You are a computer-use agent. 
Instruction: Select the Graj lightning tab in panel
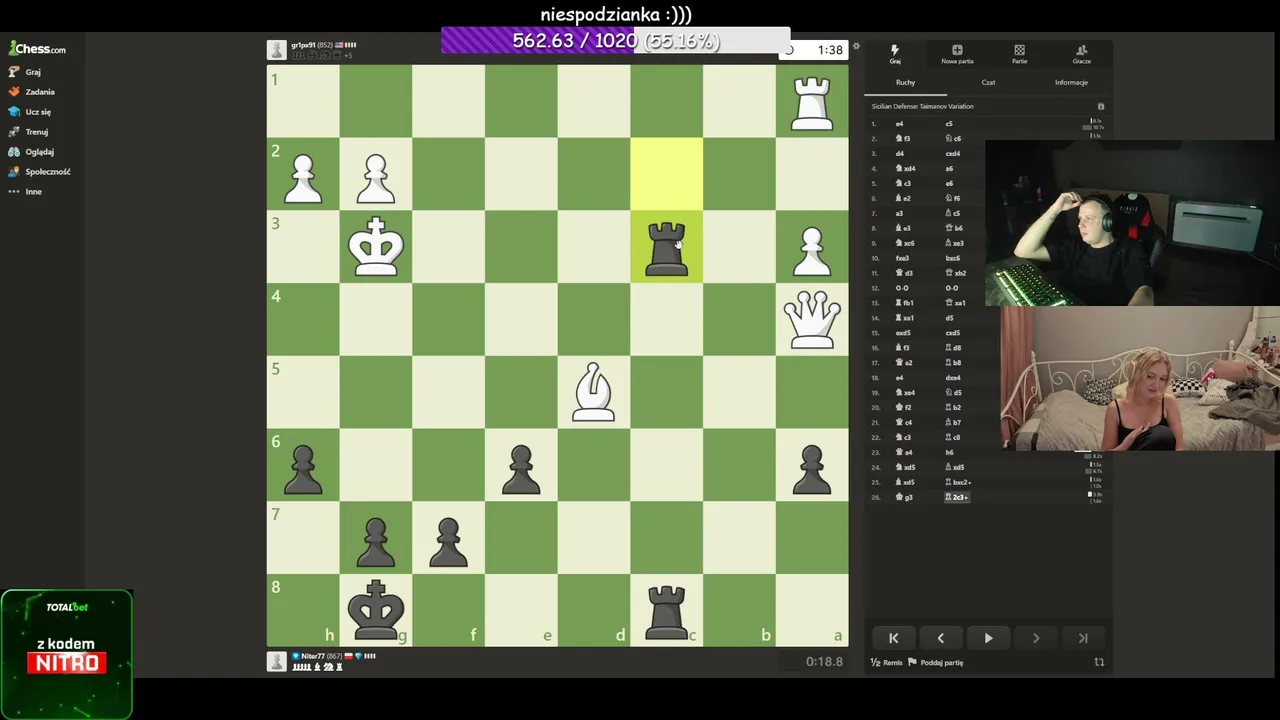click(895, 54)
